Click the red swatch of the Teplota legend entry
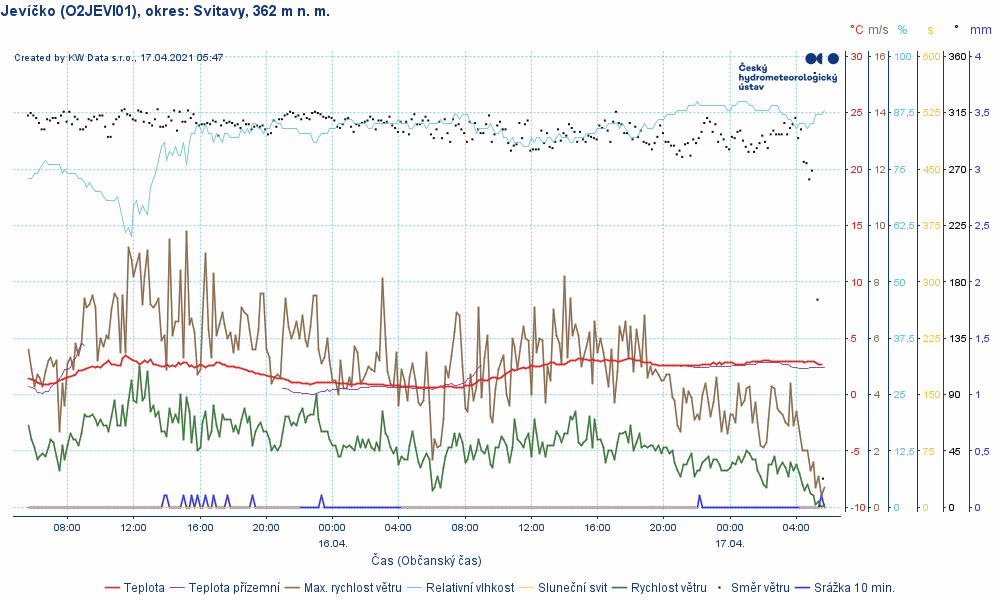 (x=112, y=588)
